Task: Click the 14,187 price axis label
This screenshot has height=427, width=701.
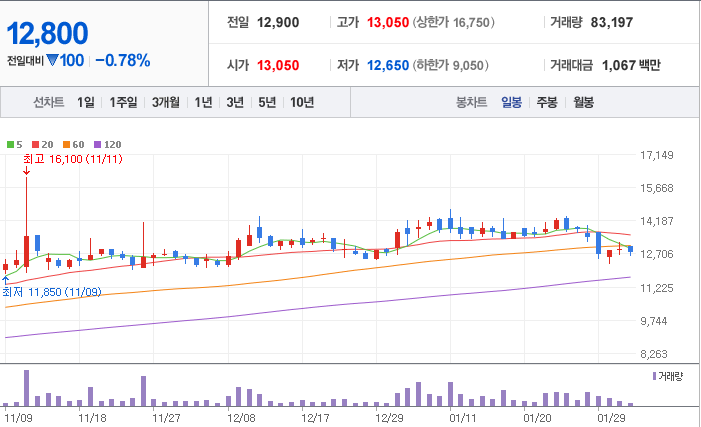Action: pos(657,221)
